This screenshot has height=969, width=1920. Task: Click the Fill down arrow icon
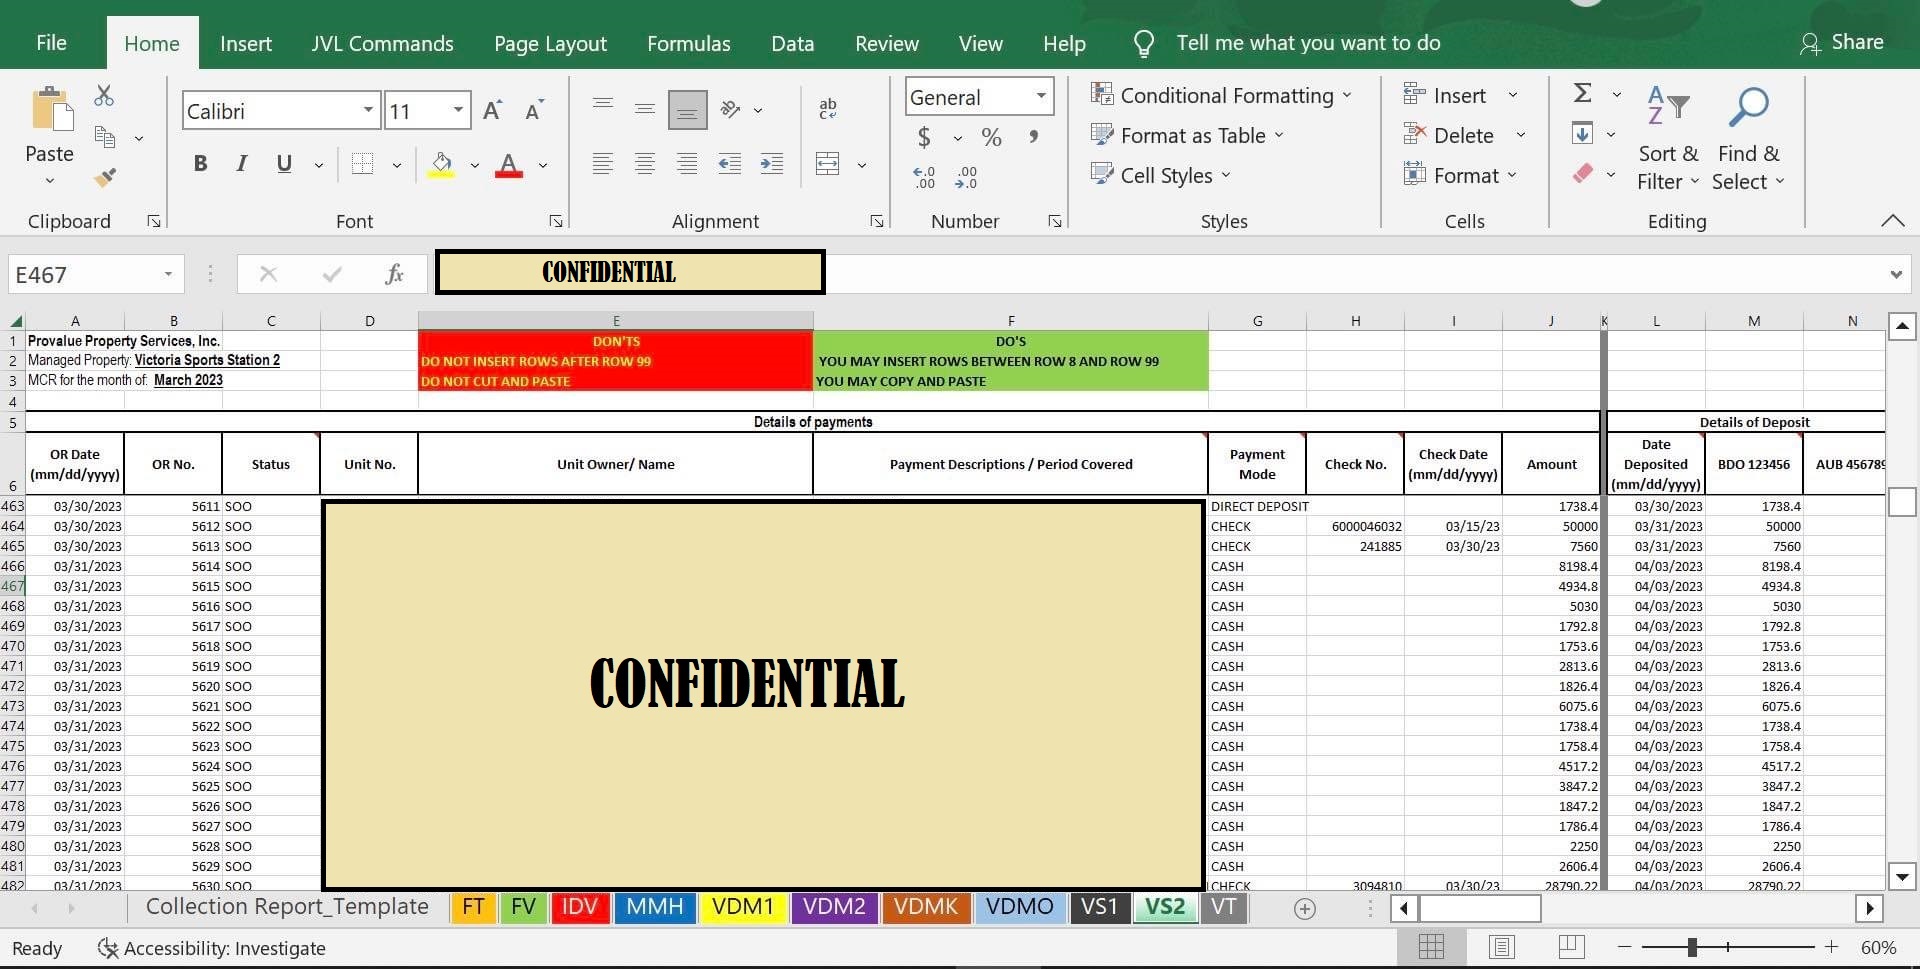point(1582,133)
